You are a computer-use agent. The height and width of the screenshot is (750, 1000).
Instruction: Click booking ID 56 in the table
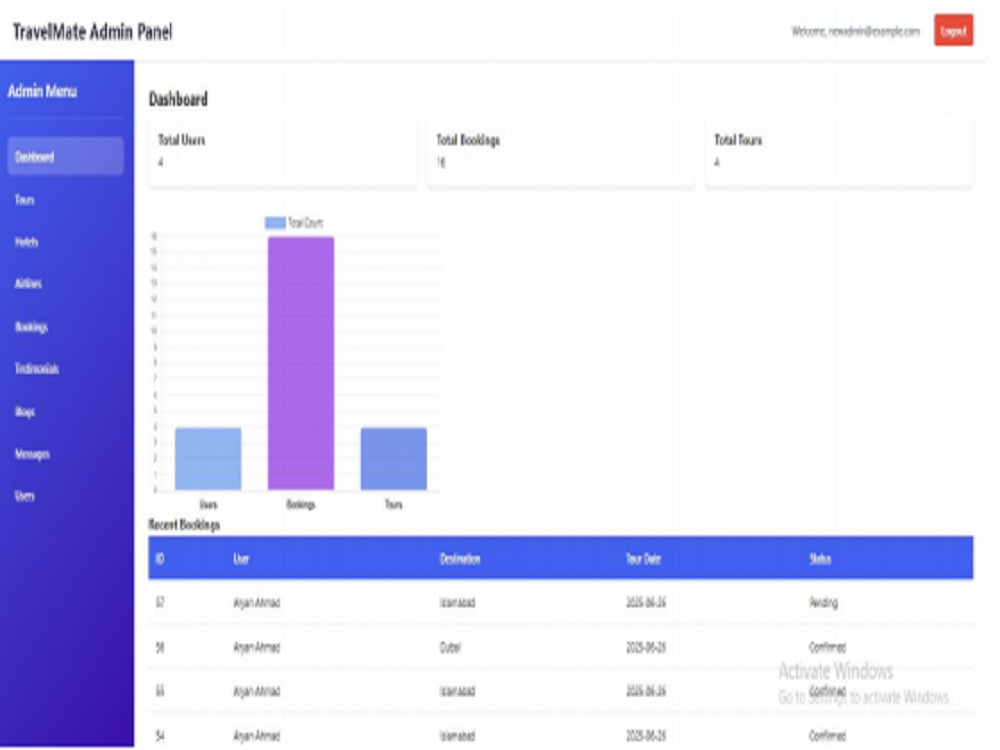[x=160, y=647]
